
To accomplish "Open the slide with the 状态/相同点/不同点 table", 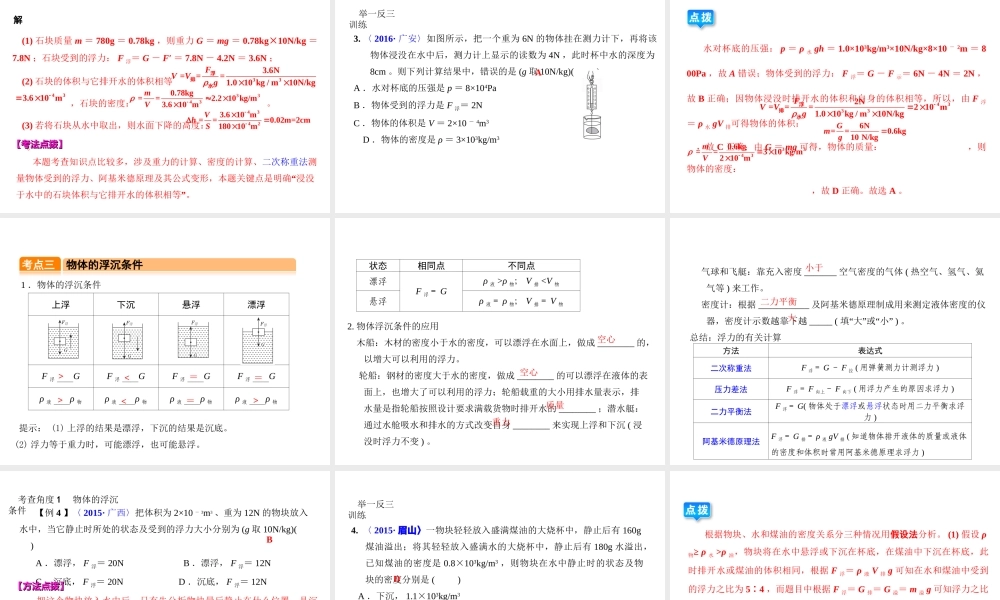I will (x=499, y=342).
